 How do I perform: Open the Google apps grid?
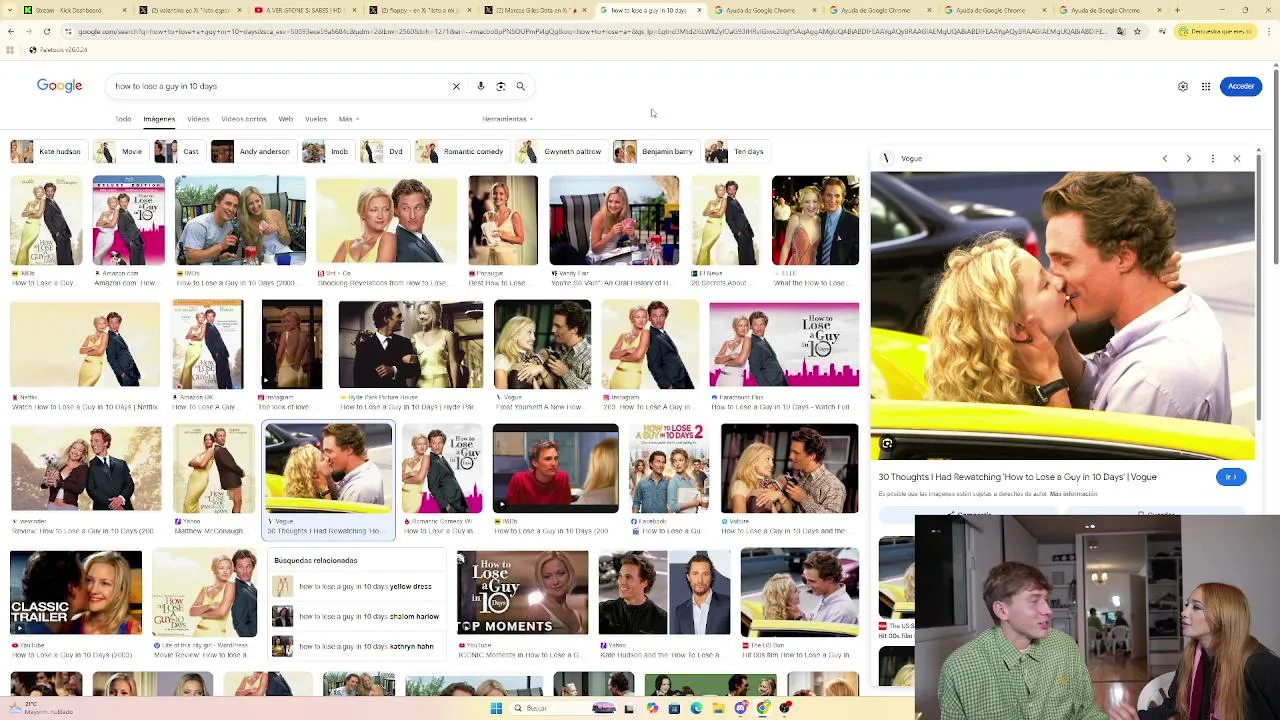(x=1206, y=86)
